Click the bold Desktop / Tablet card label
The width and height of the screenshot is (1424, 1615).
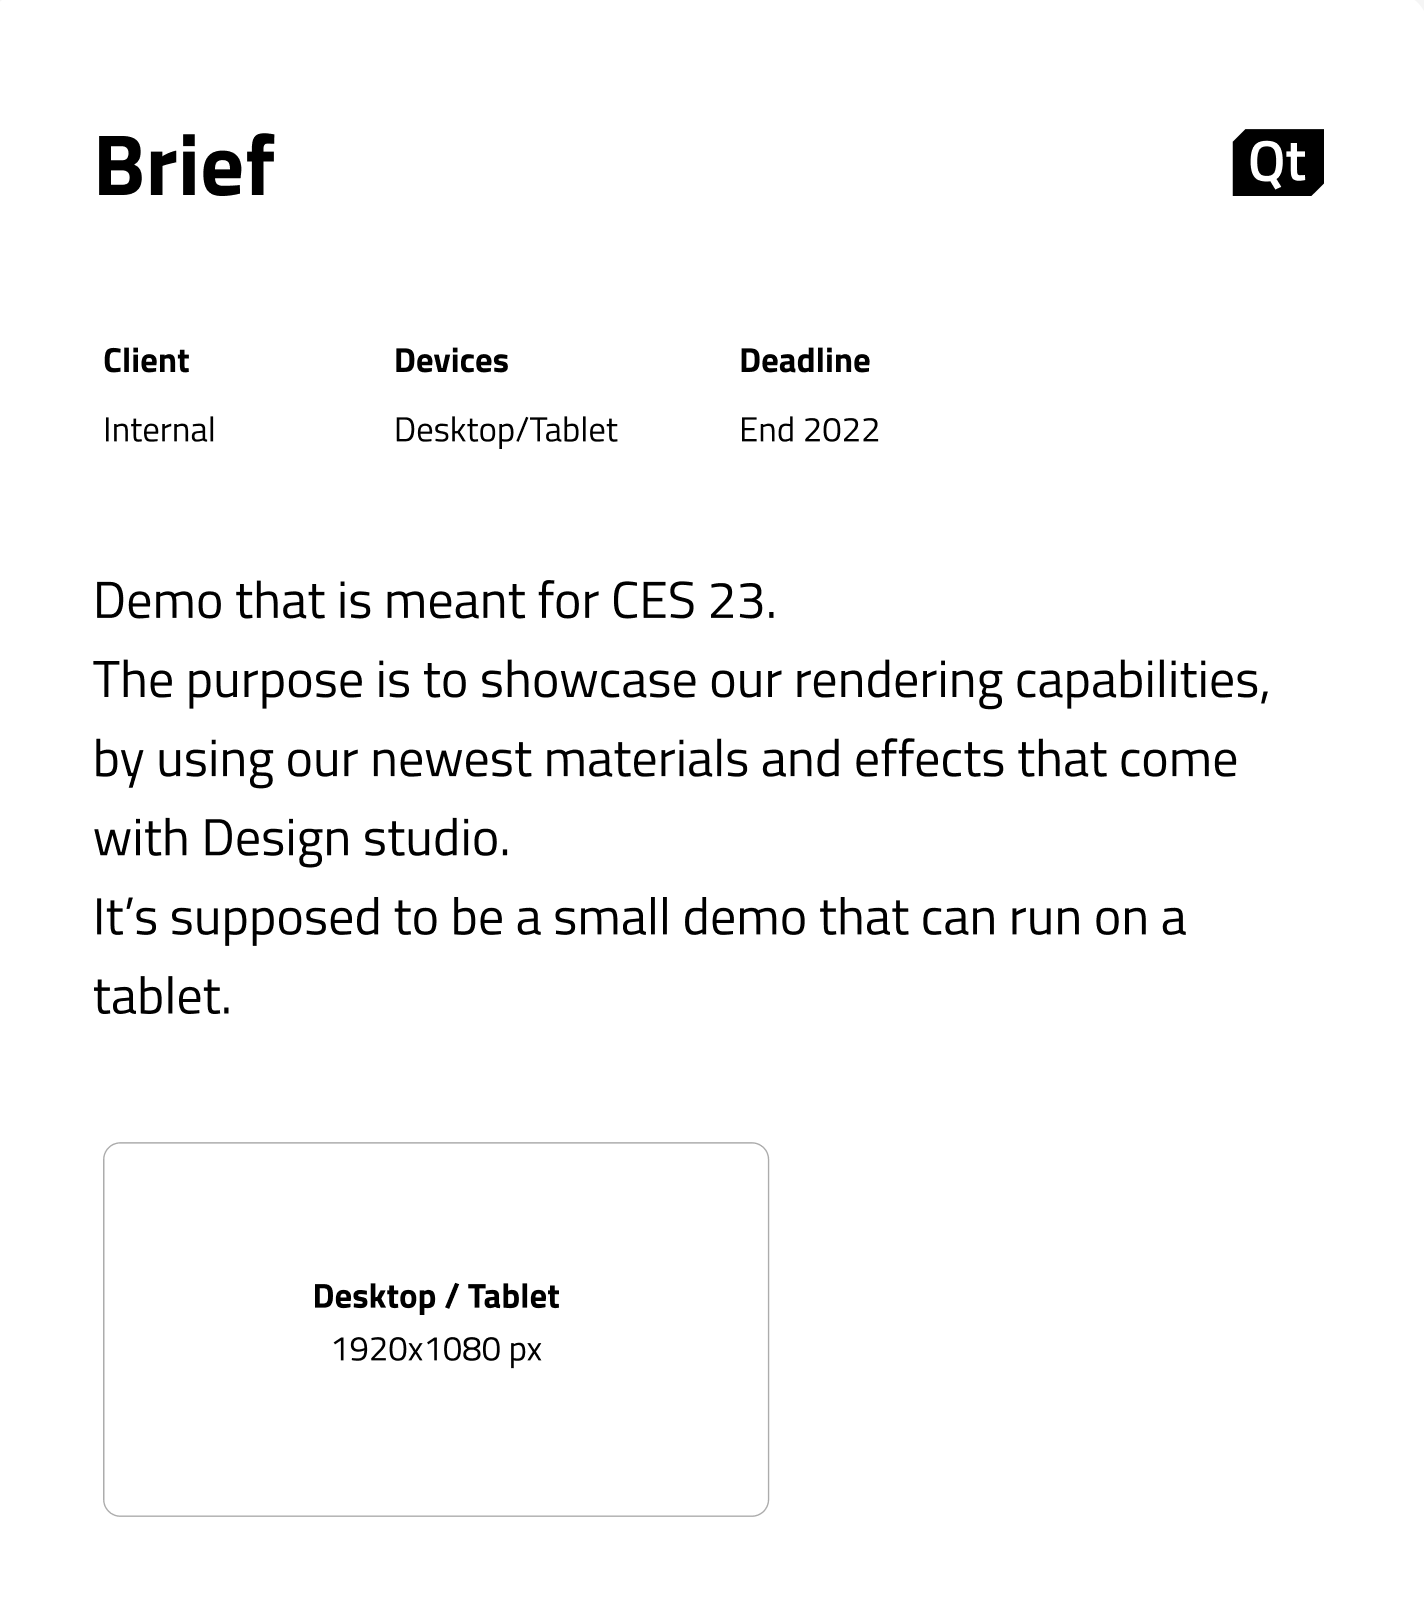coord(436,1296)
